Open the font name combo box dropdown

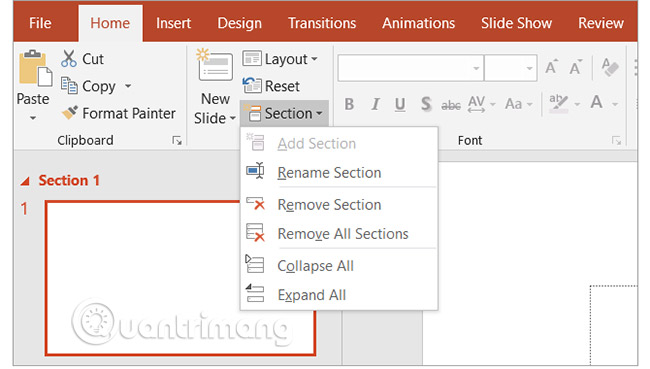(476, 68)
